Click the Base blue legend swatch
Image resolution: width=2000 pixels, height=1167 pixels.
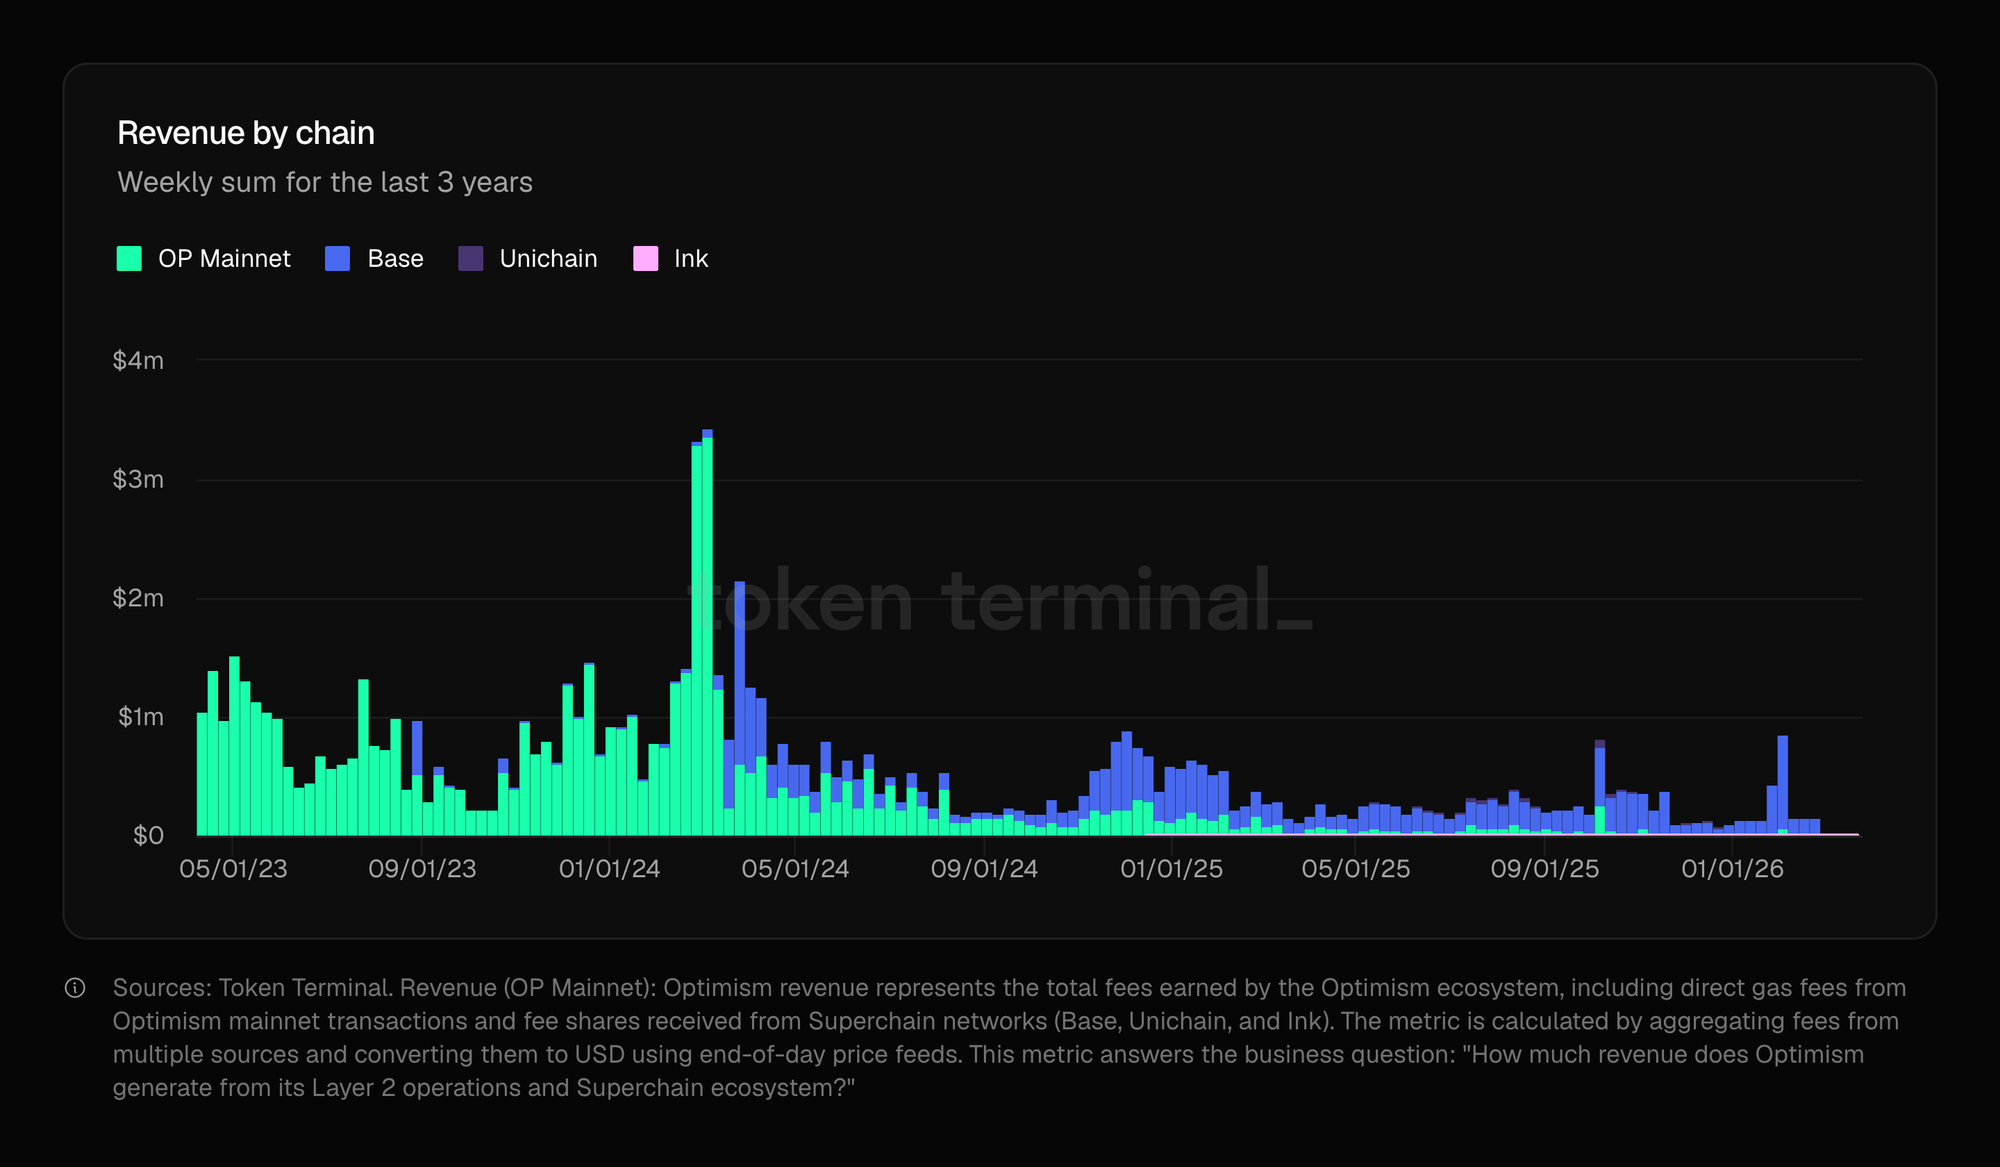[338, 259]
